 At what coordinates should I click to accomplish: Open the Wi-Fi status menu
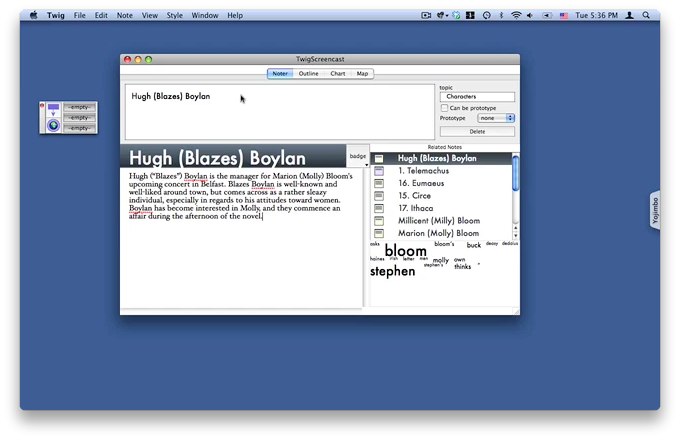point(516,15)
